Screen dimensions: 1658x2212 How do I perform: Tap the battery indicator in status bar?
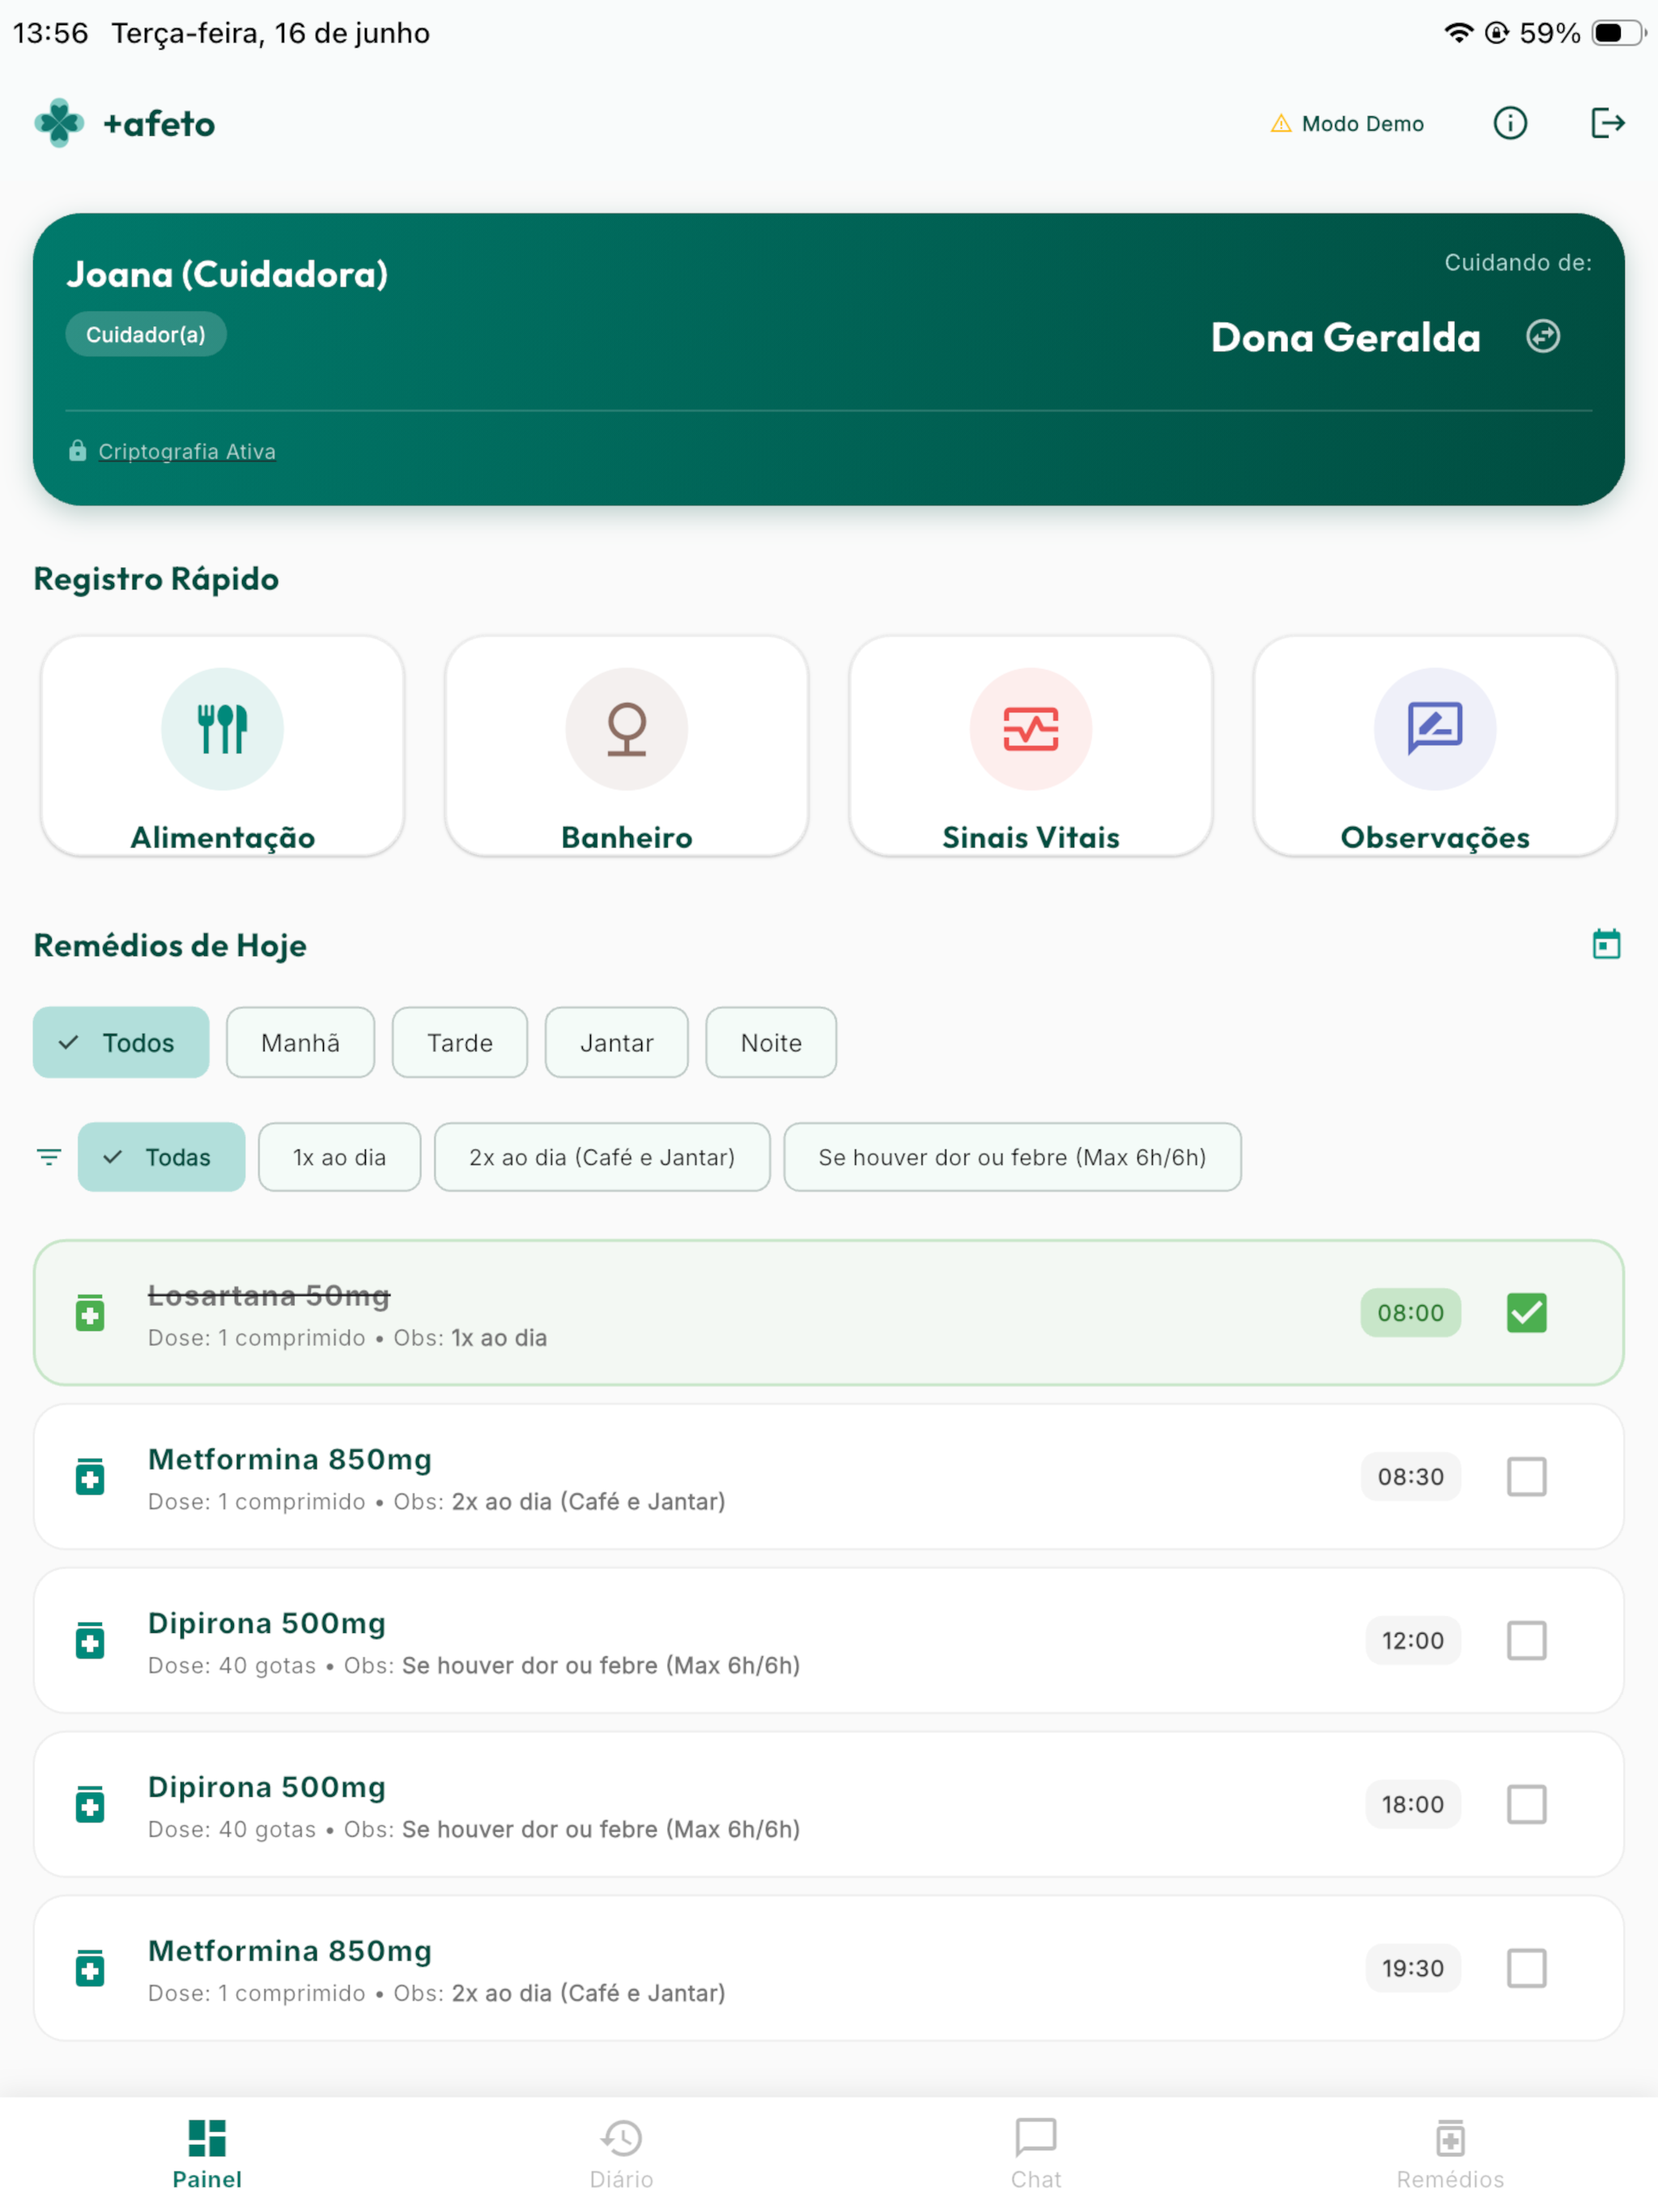pyautogui.click(x=1618, y=33)
